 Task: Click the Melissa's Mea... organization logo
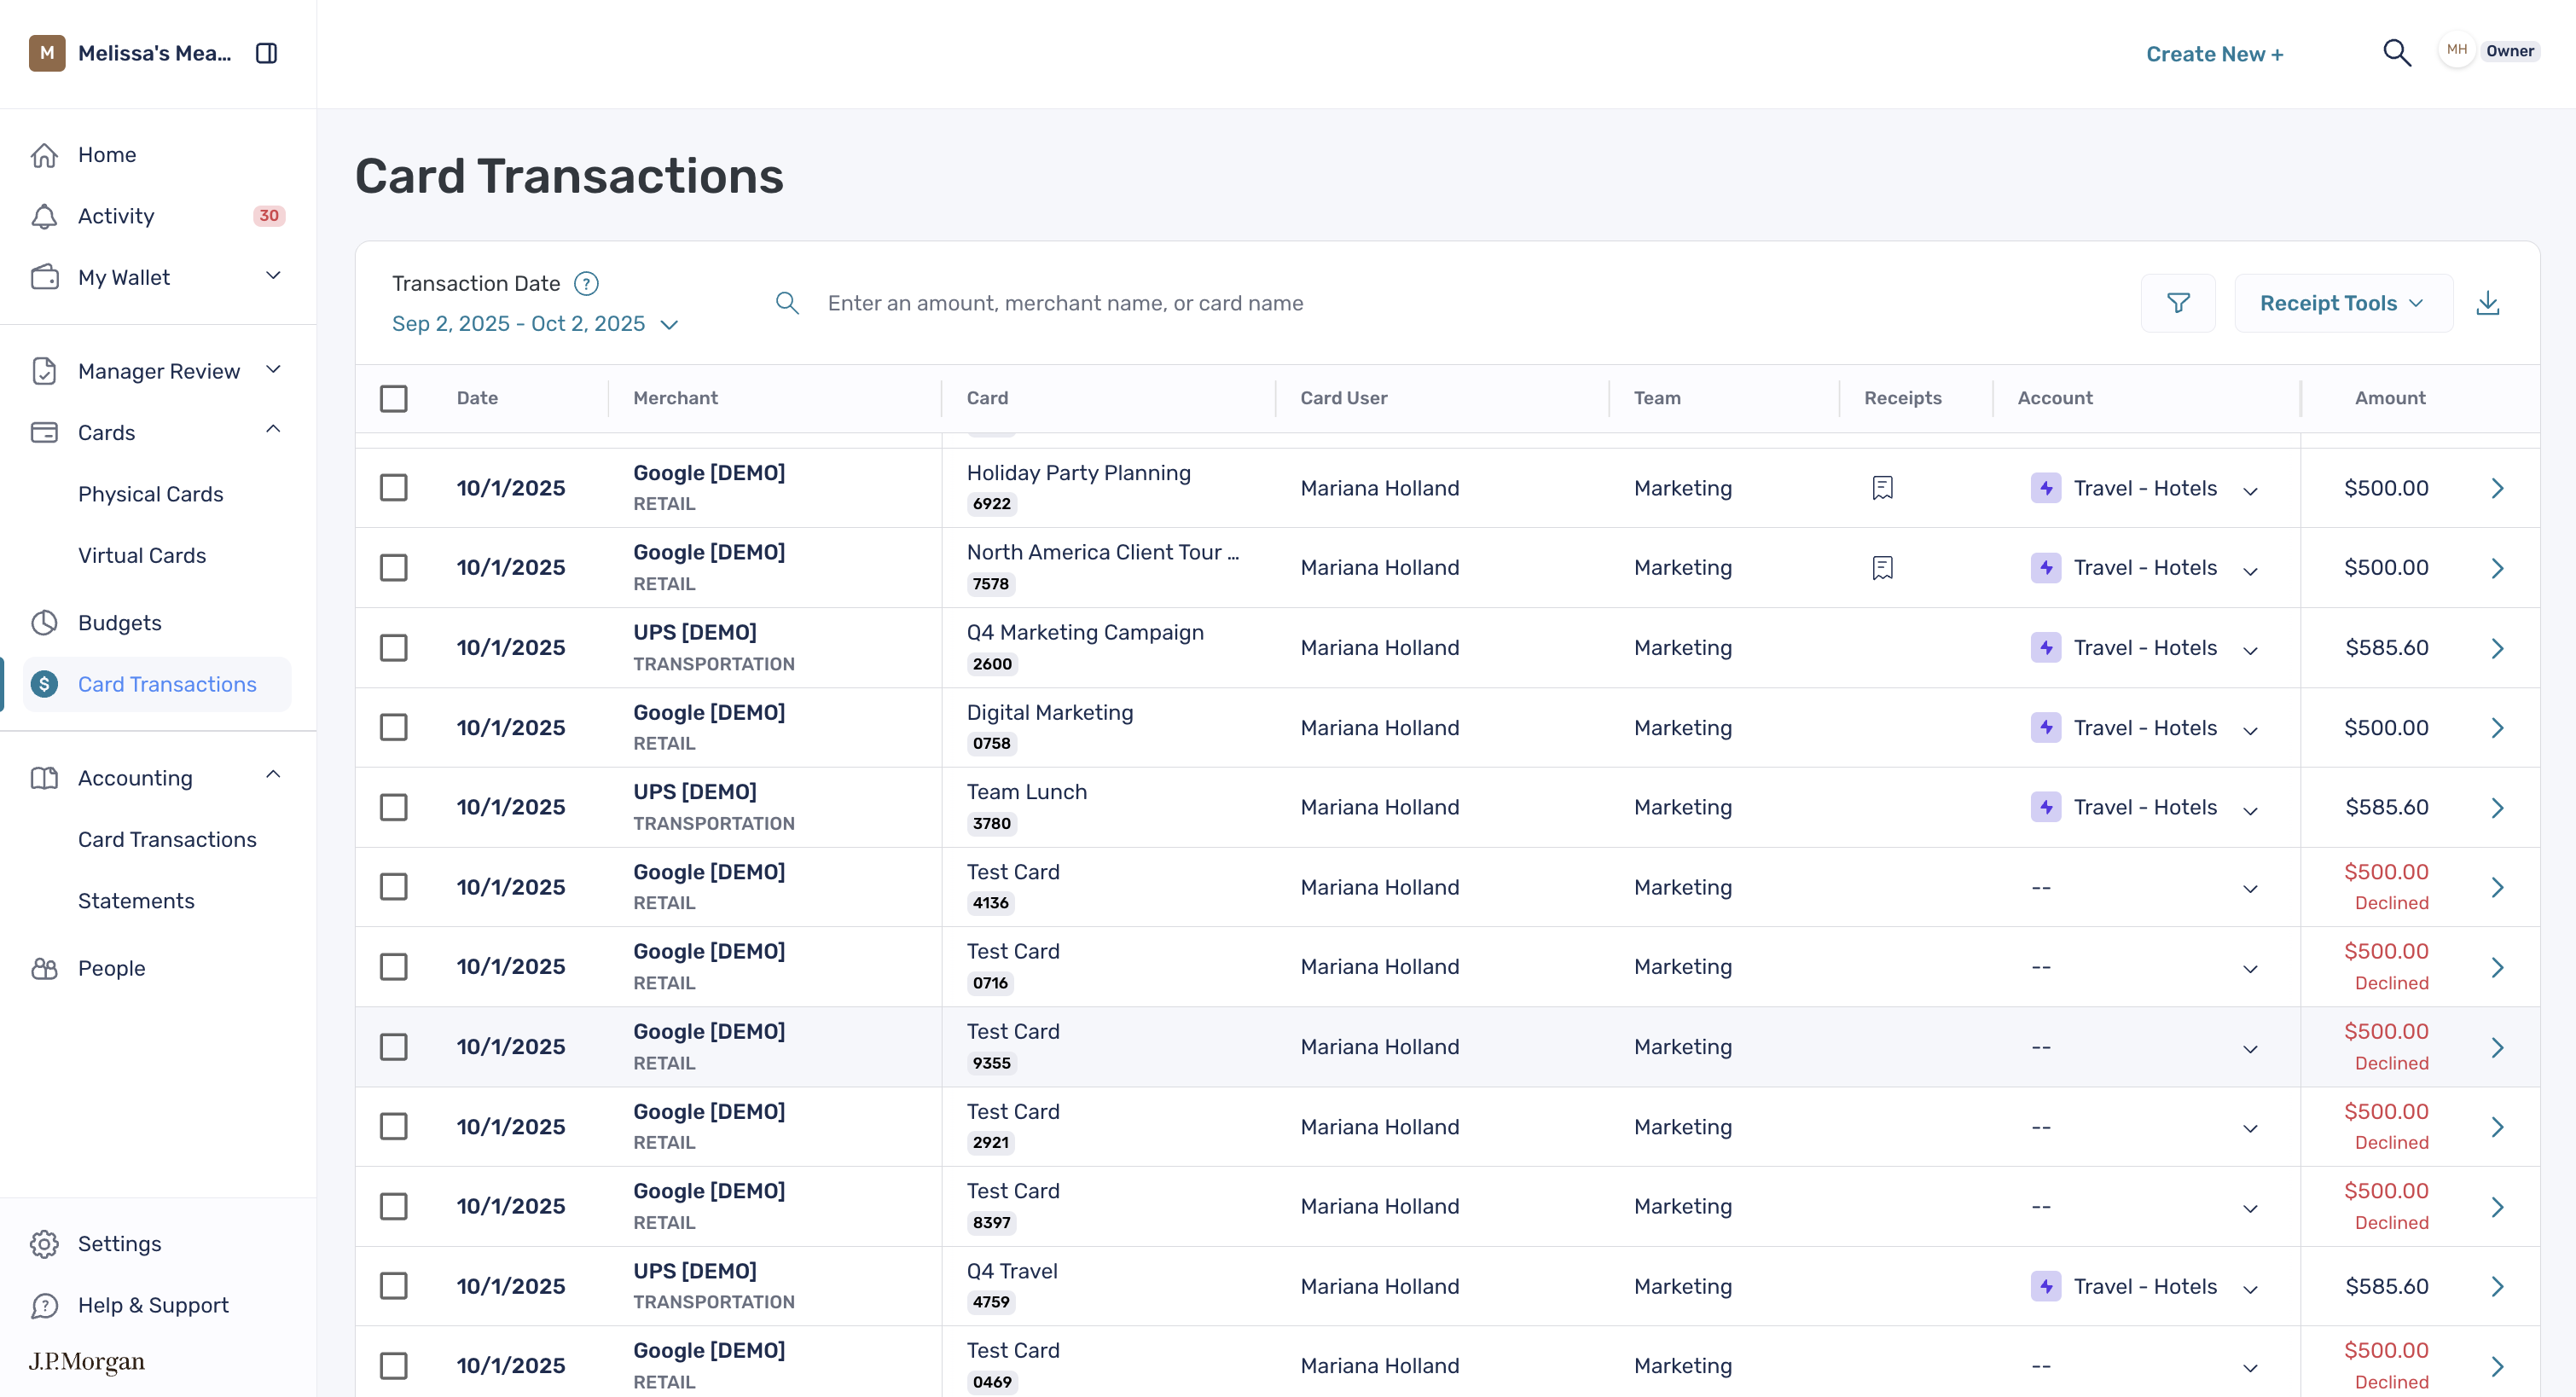tap(47, 53)
